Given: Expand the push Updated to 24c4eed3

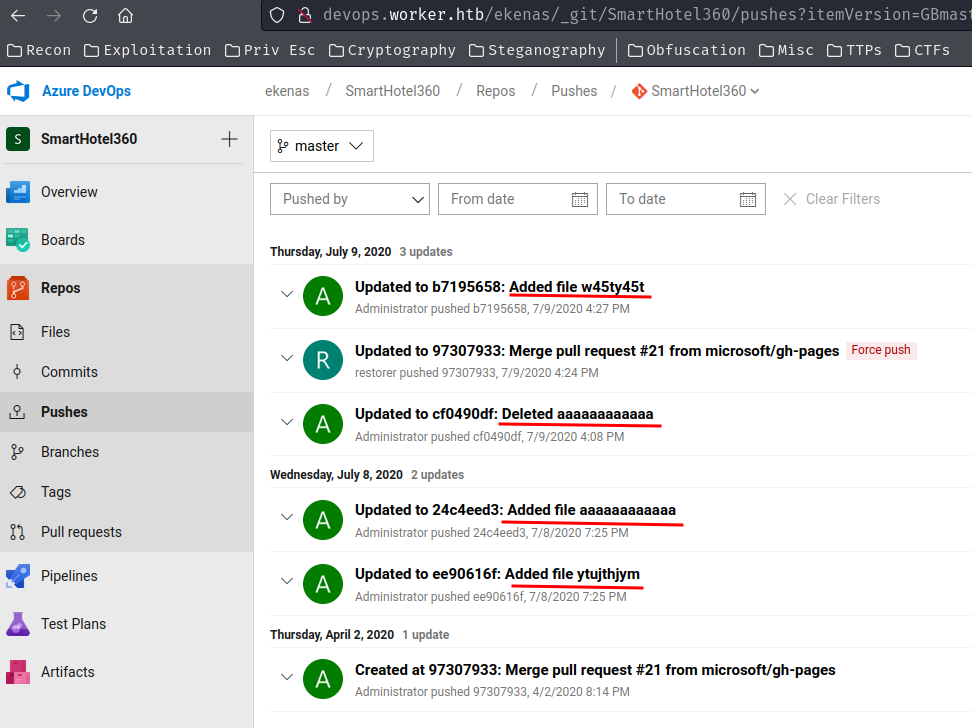Looking at the screenshot, I should tap(286, 517).
